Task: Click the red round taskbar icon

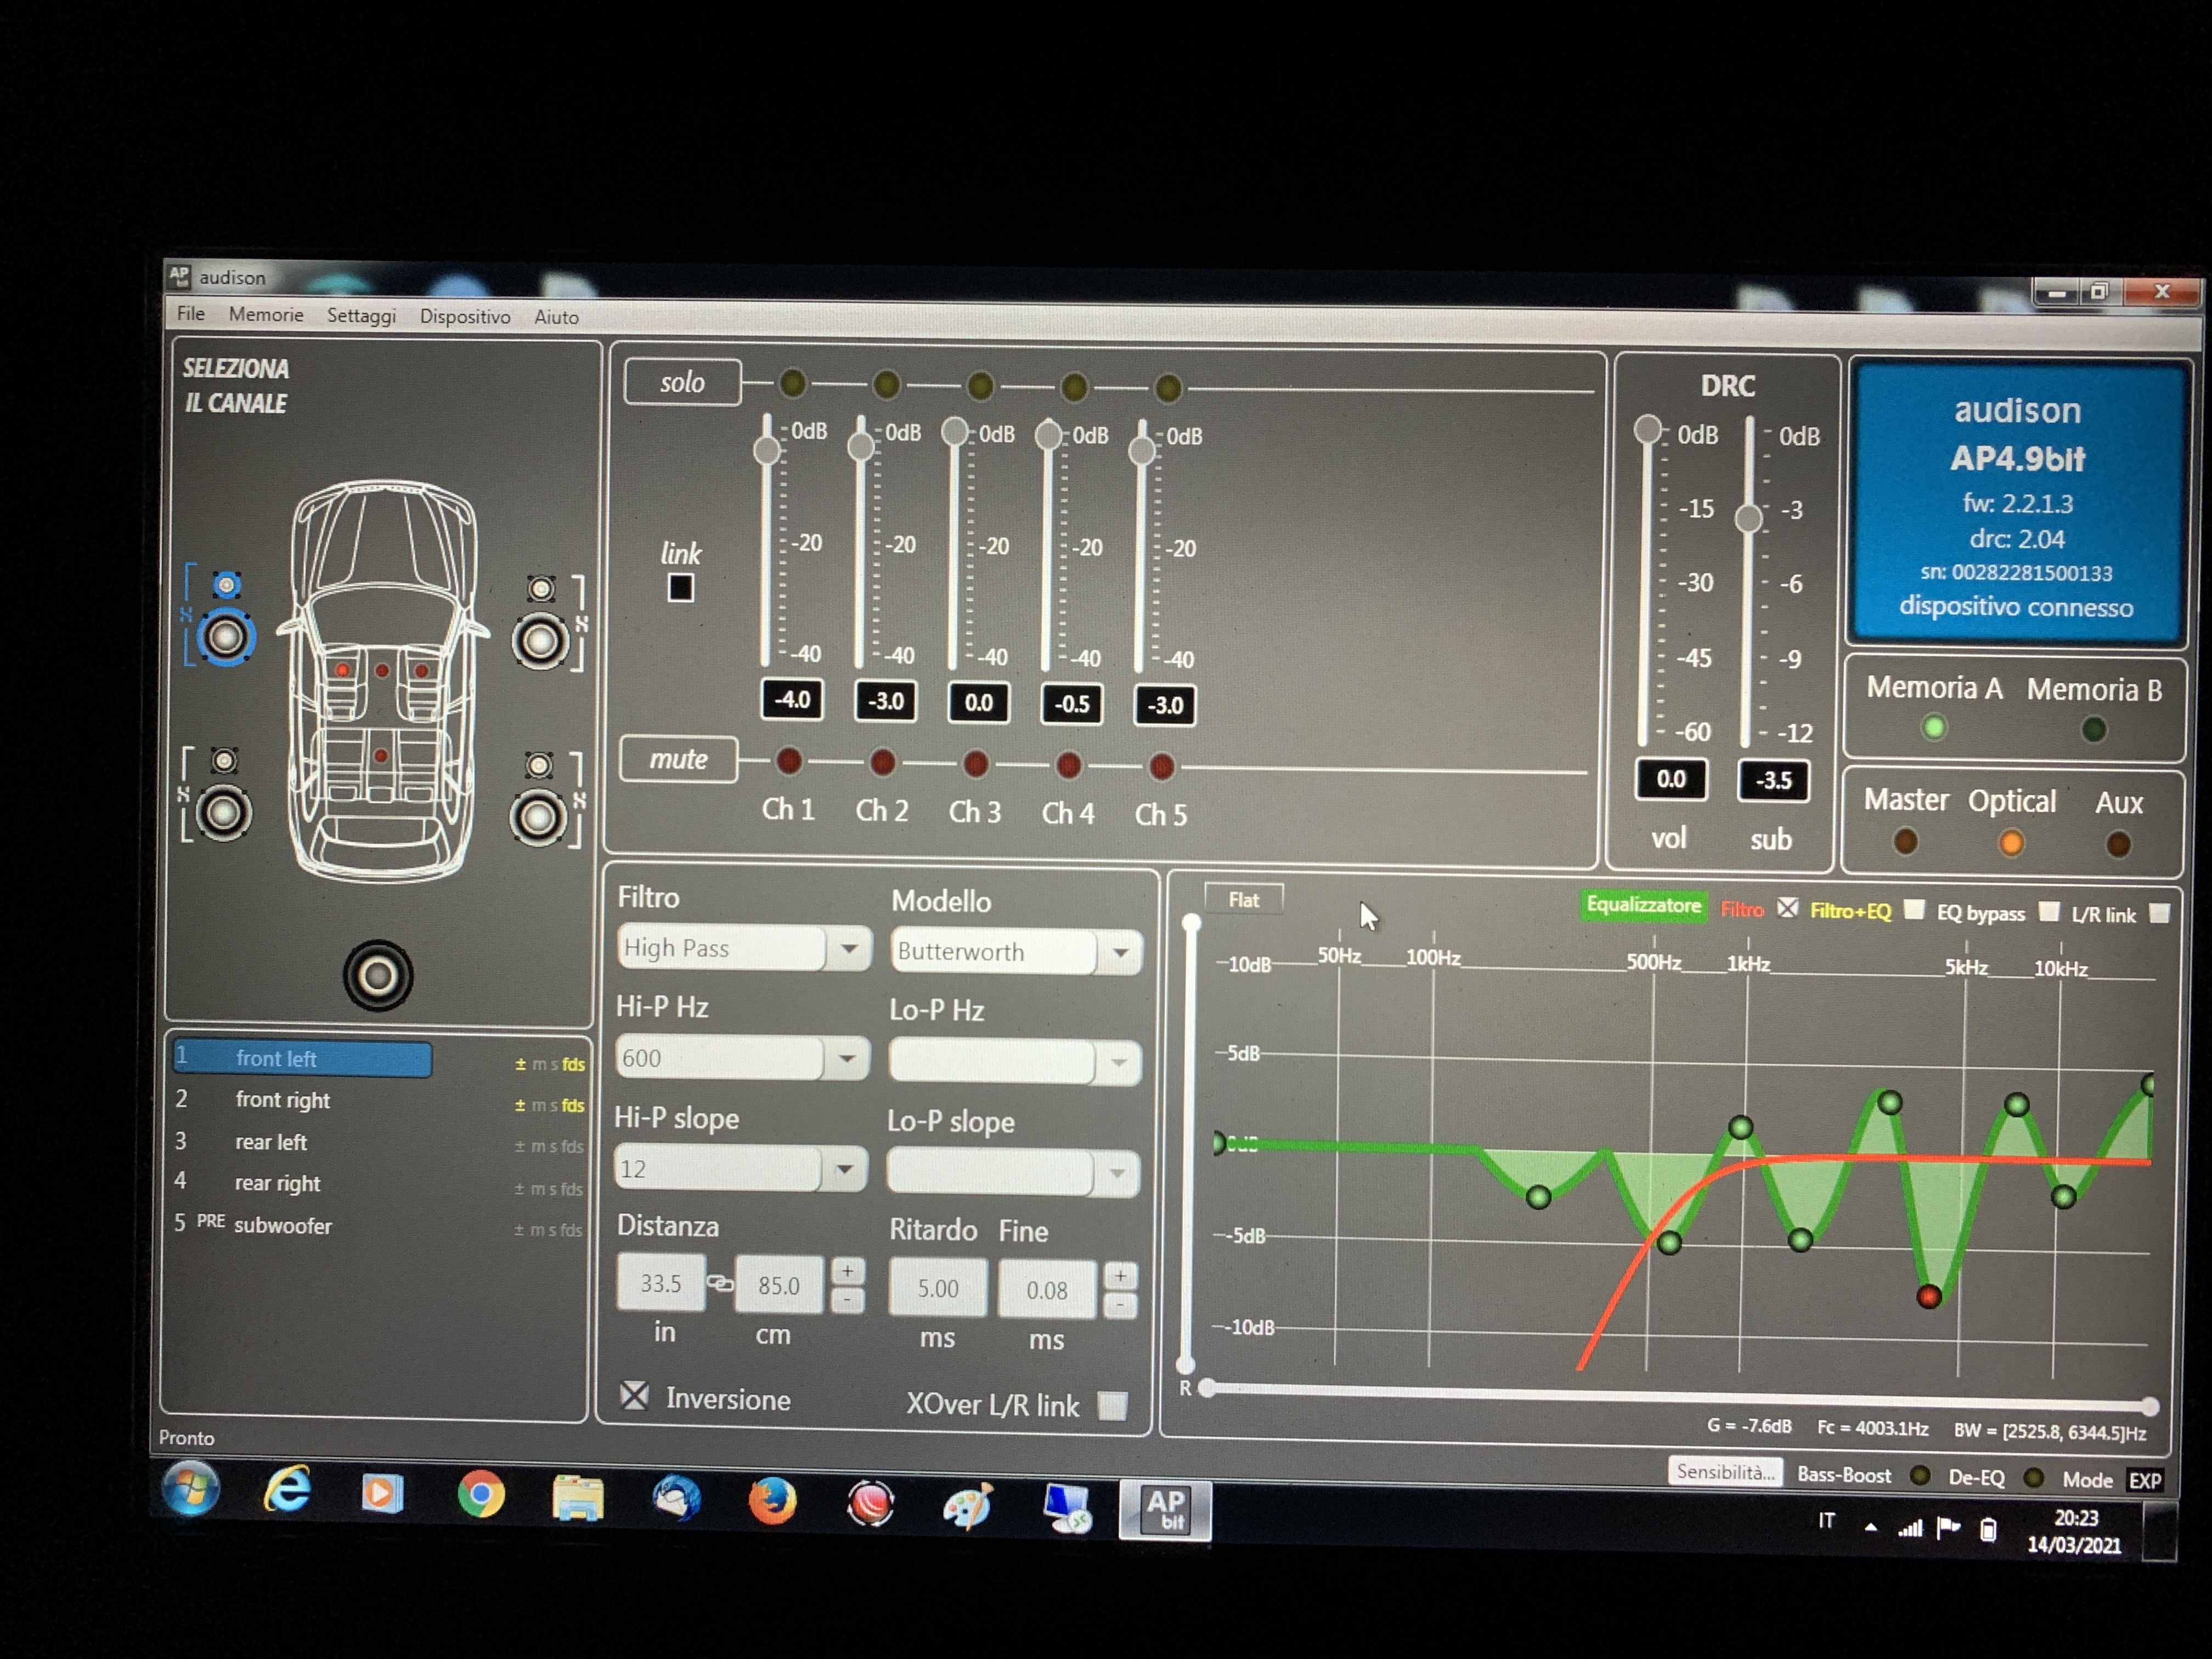Action: [x=870, y=1503]
